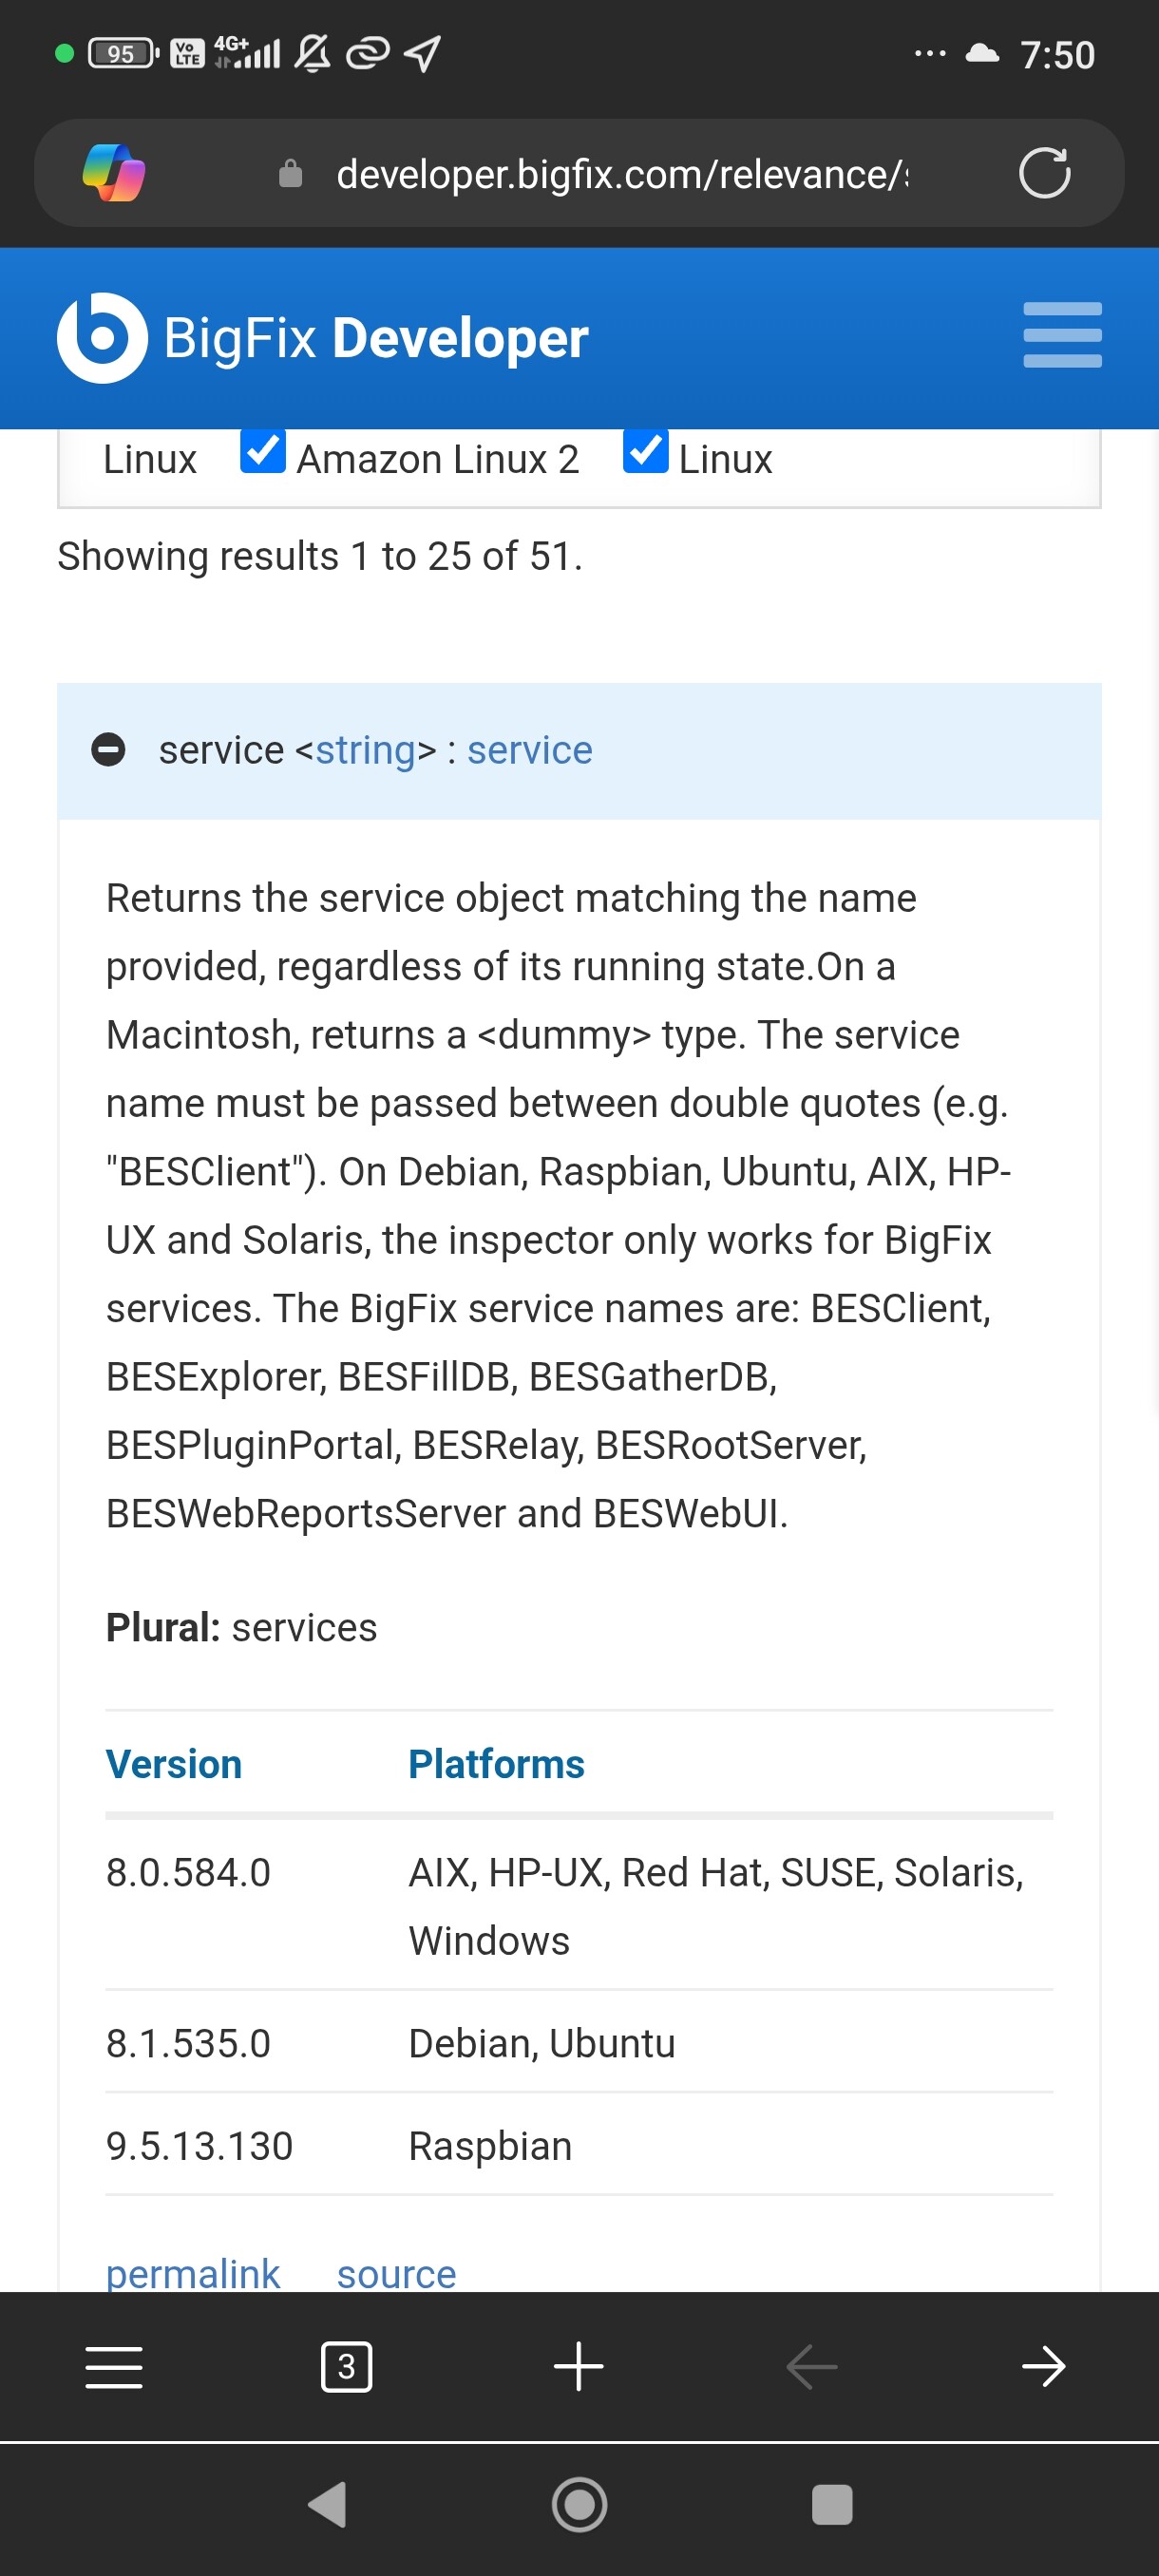
Task: Open the browser bottom menu lines icon
Action: 114,2366
